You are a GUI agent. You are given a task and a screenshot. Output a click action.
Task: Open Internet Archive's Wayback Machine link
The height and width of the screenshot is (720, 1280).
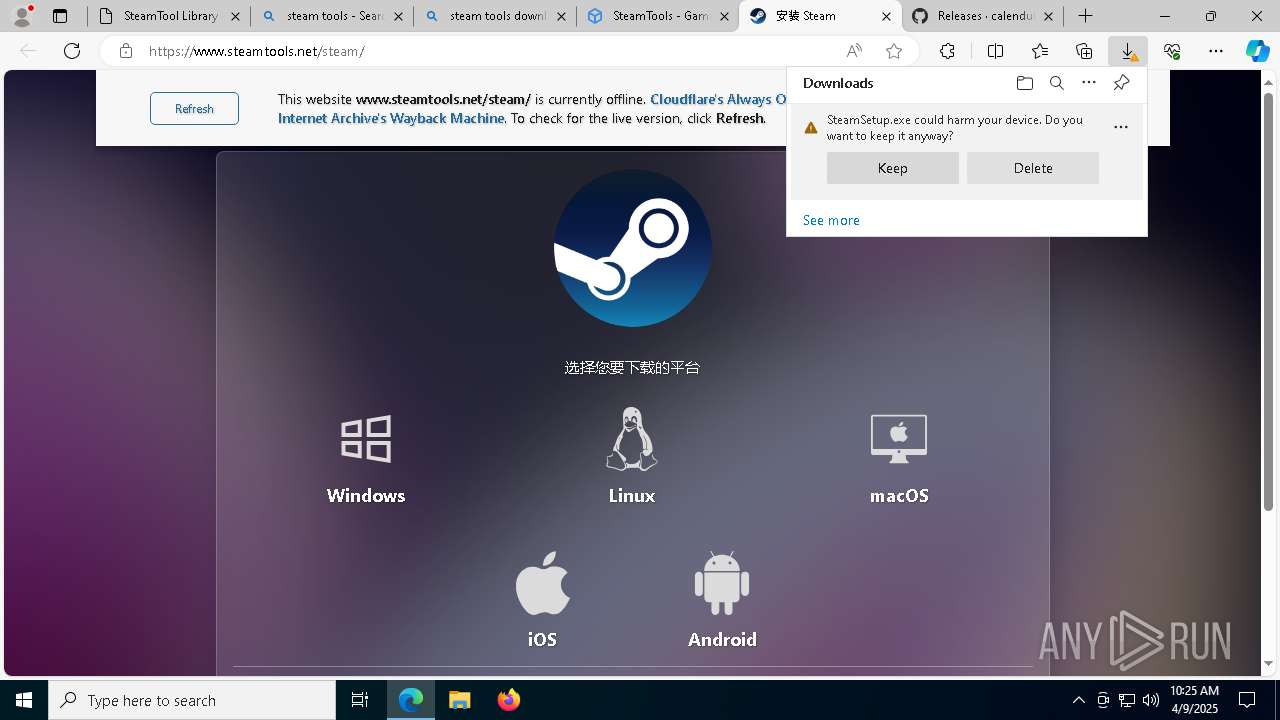click(x=391, y=118)
